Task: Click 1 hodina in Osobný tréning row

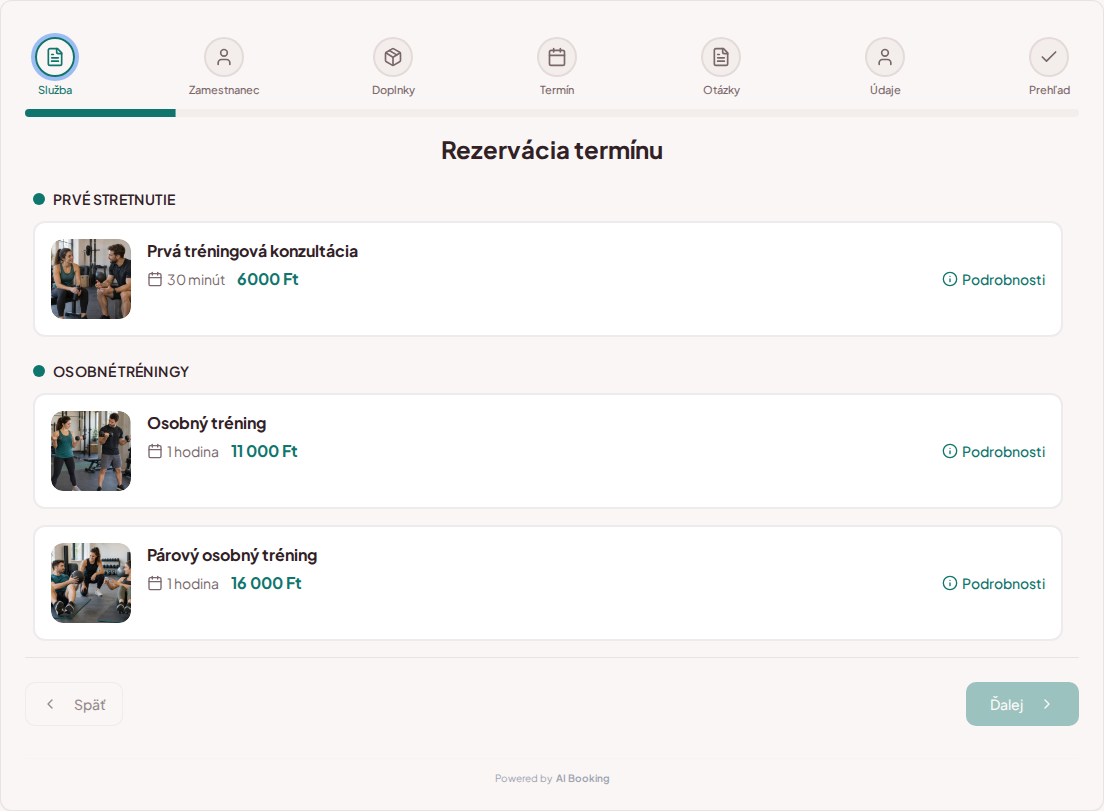Action: click(x=192, y=452)
